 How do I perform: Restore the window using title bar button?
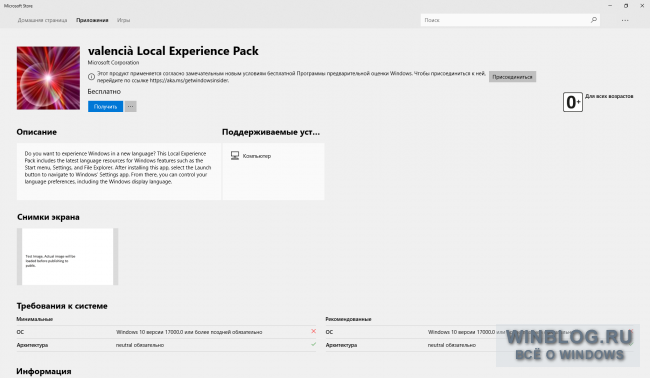tap(626, 6)
